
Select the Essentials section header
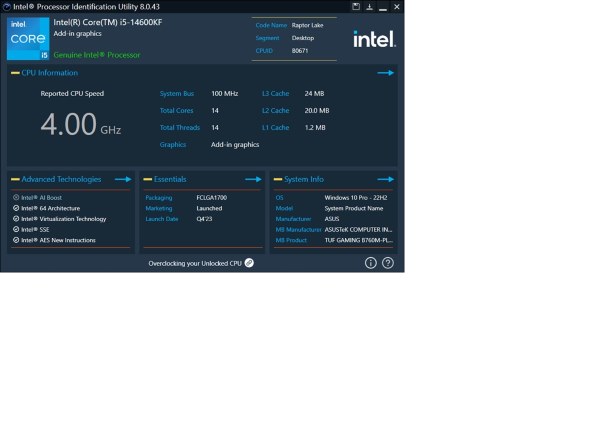click(170, 179)
